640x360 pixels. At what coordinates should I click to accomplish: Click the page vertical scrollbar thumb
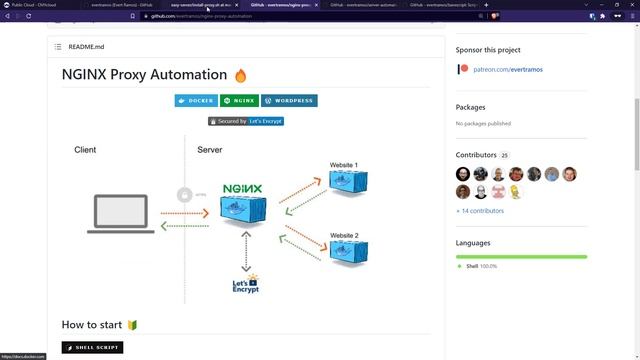[637, 134]
